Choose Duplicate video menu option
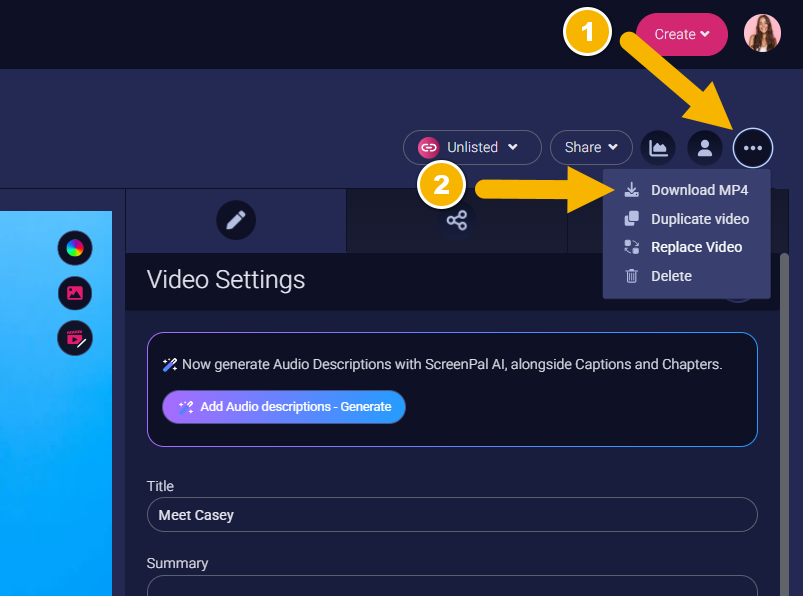Screen dimensions: 803x596 [x=699, y=219]
